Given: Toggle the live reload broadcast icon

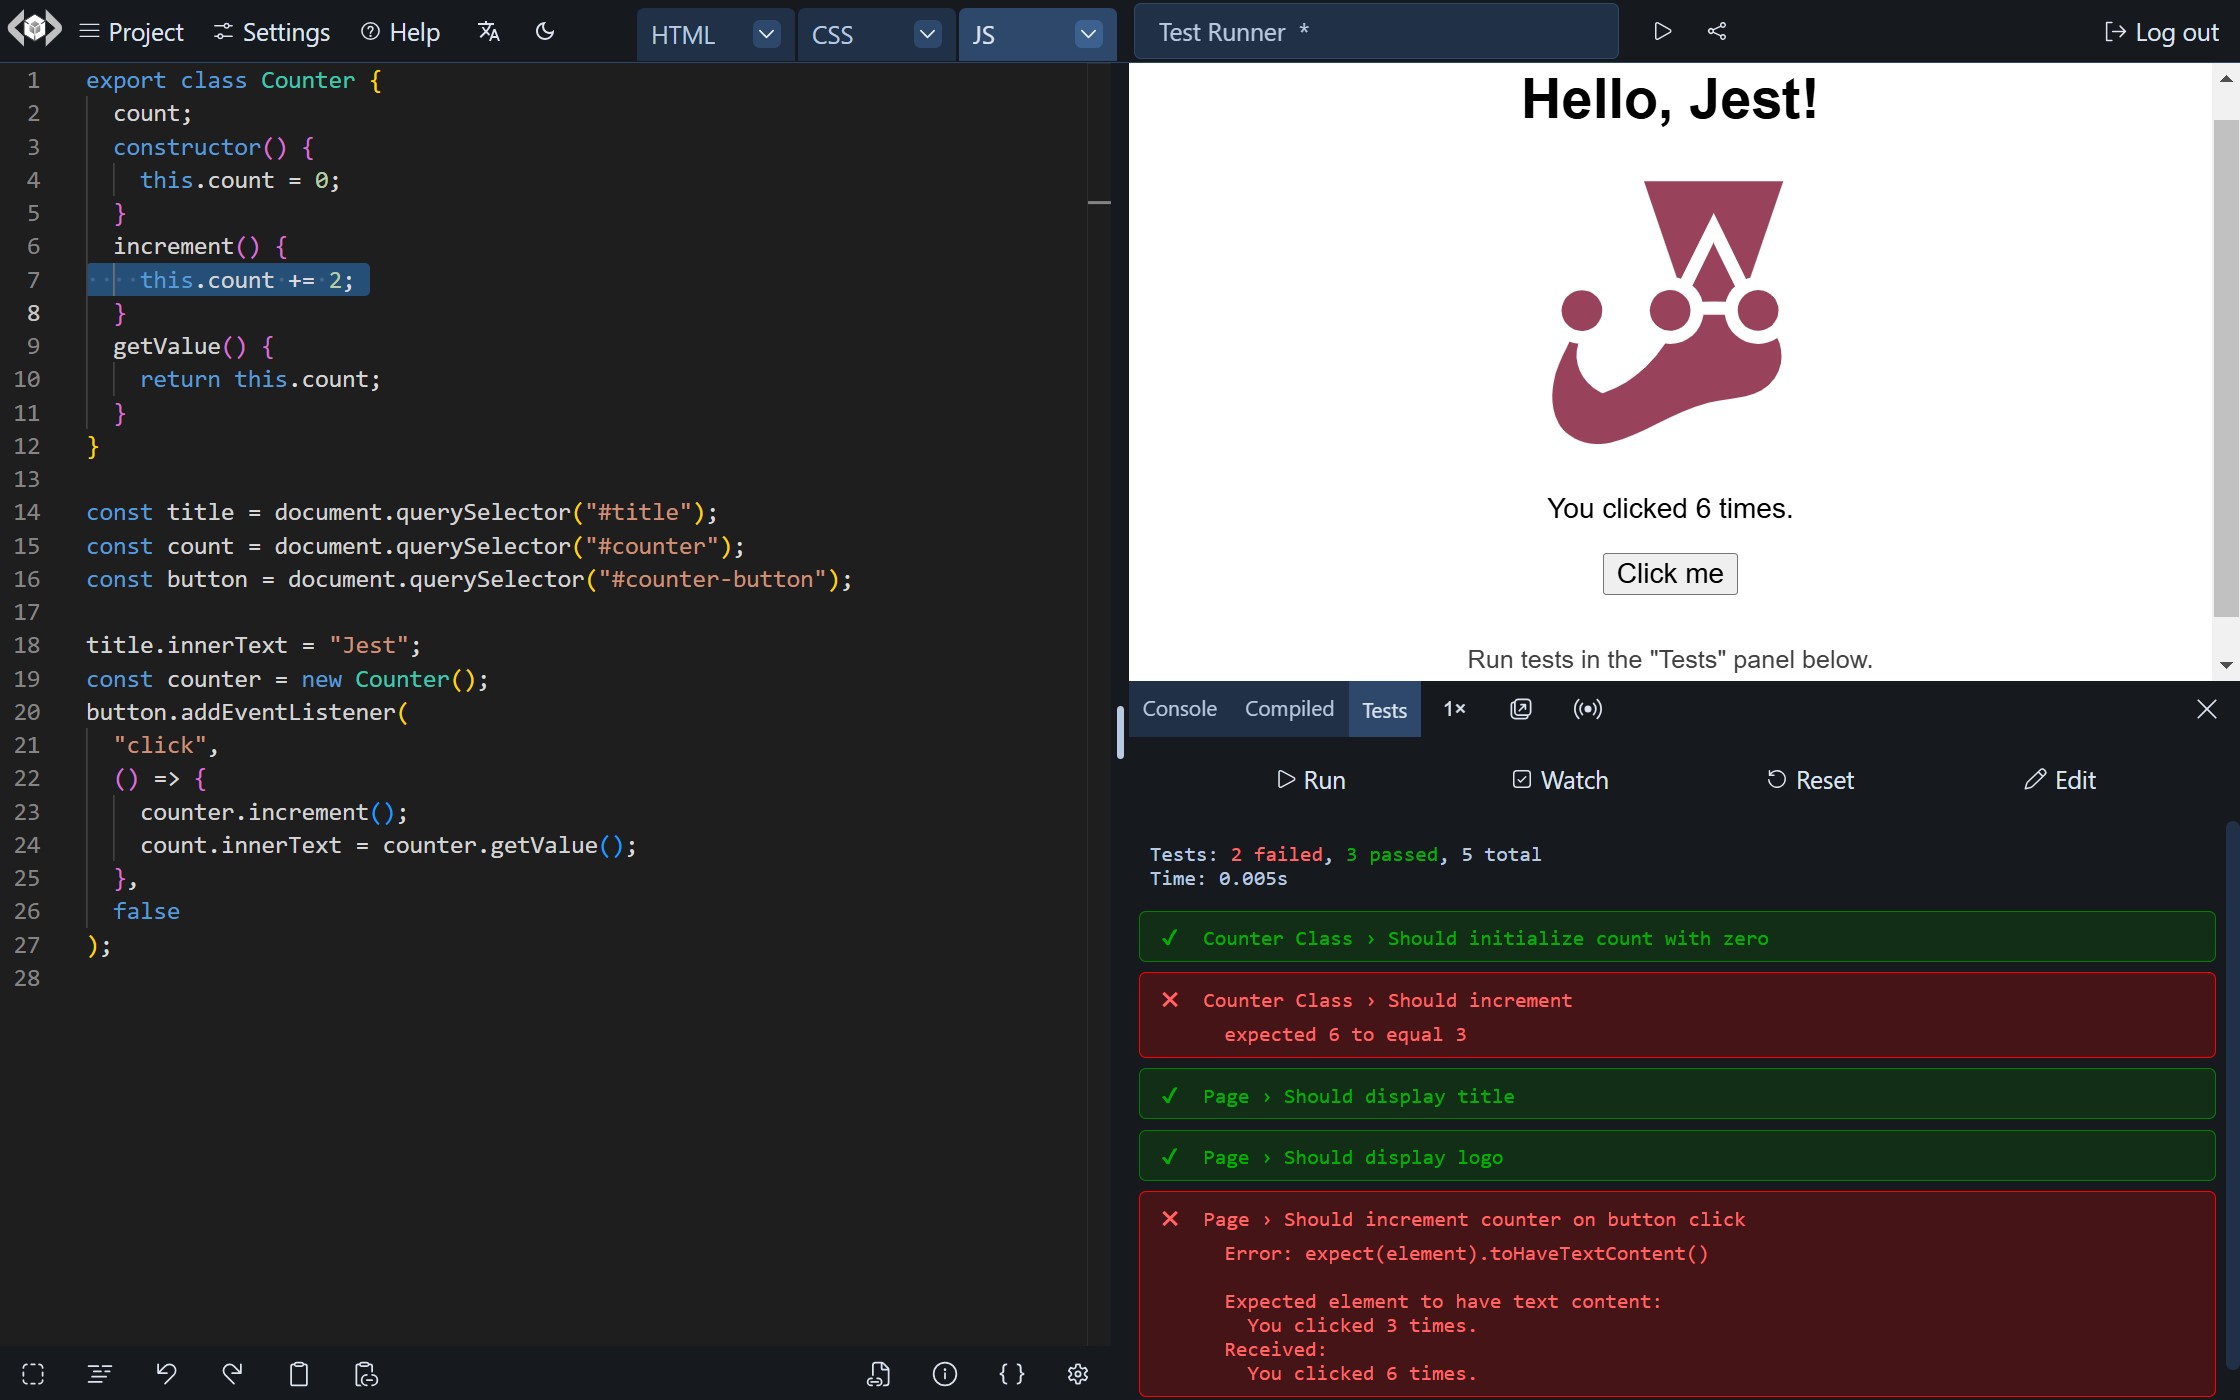Looking at the screenshot, I should pos(1587,709).
